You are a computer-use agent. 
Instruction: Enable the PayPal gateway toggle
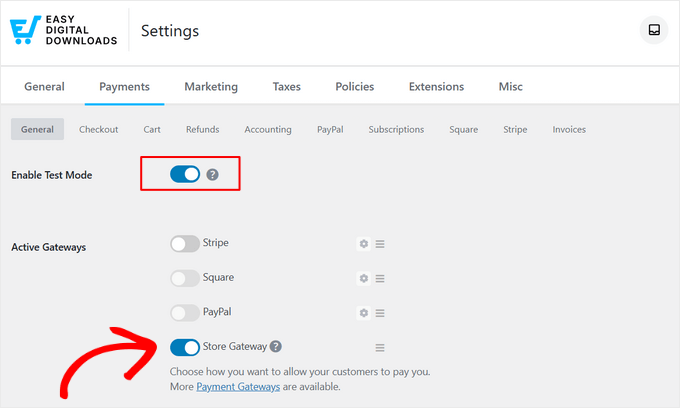pos(185,313)
